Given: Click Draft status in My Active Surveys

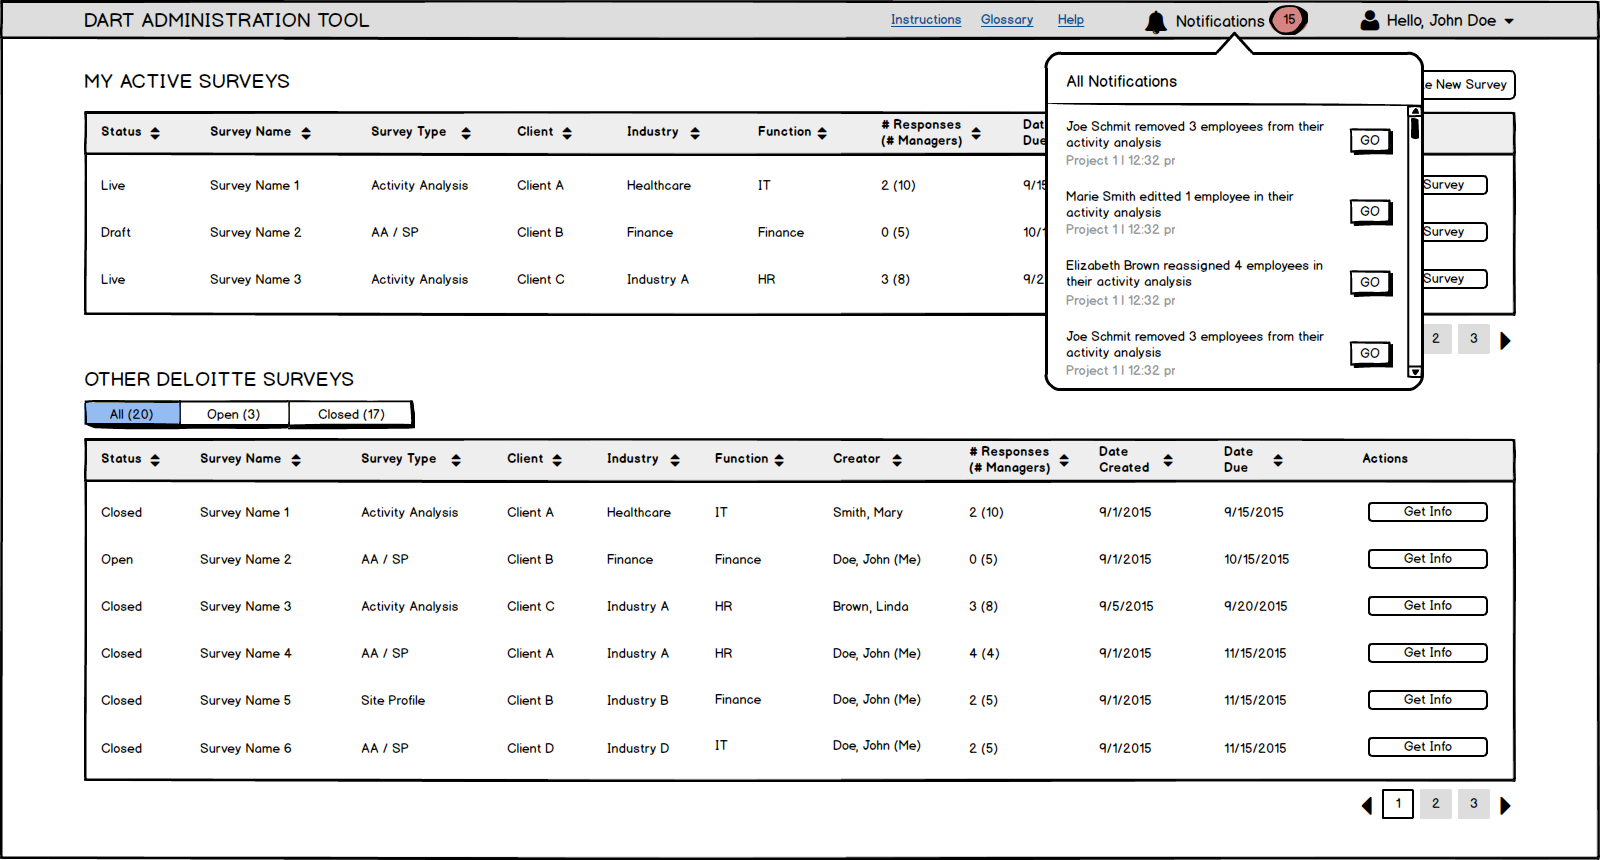Looking at the screenshot, I should 116,233.
